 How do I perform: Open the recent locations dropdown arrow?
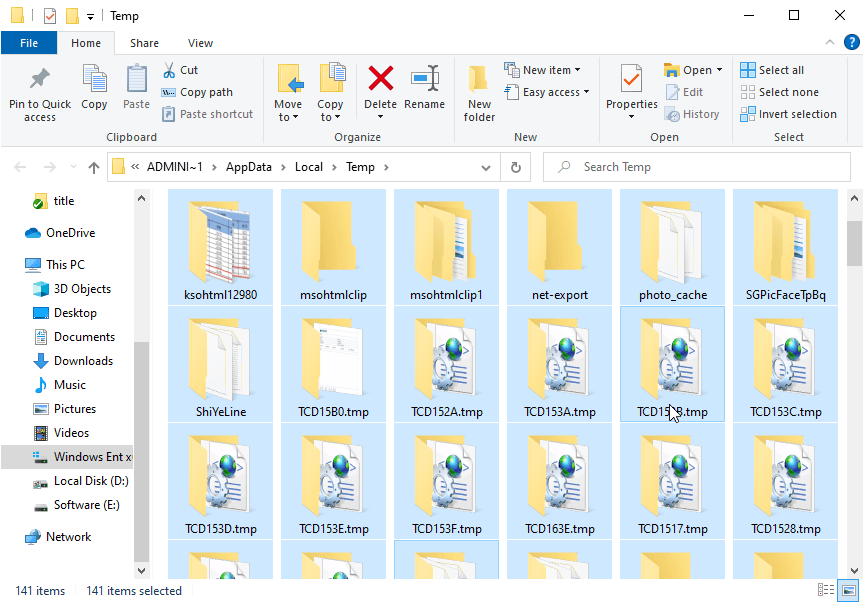point(73,167)
